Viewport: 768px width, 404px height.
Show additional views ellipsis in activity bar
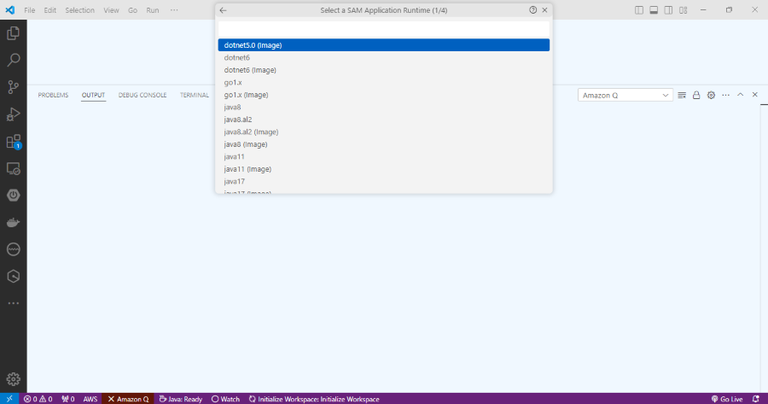13,303
